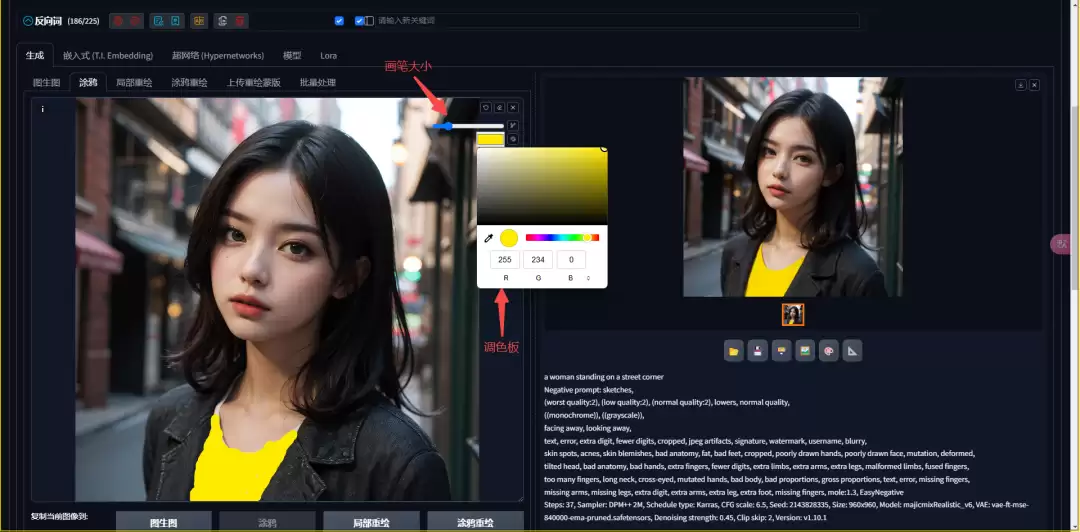This screenshot has height=532, width=1080.
Task: Send current image to 图生图
Action: click(164, 522)
